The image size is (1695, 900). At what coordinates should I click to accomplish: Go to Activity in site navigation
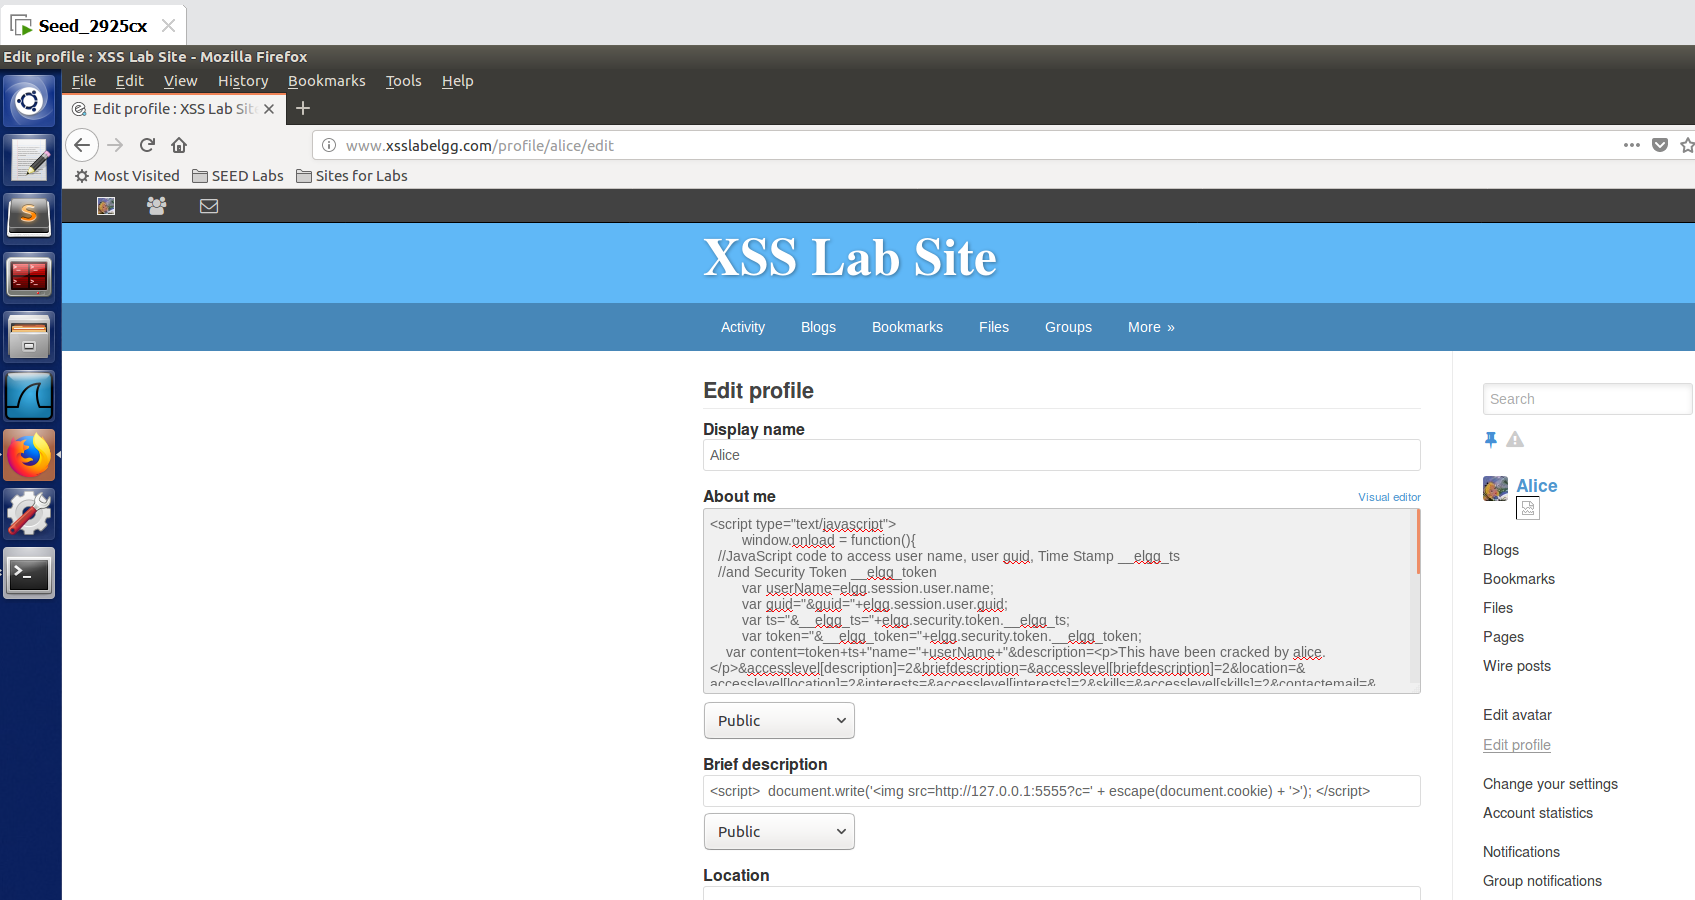click(743, 327)
